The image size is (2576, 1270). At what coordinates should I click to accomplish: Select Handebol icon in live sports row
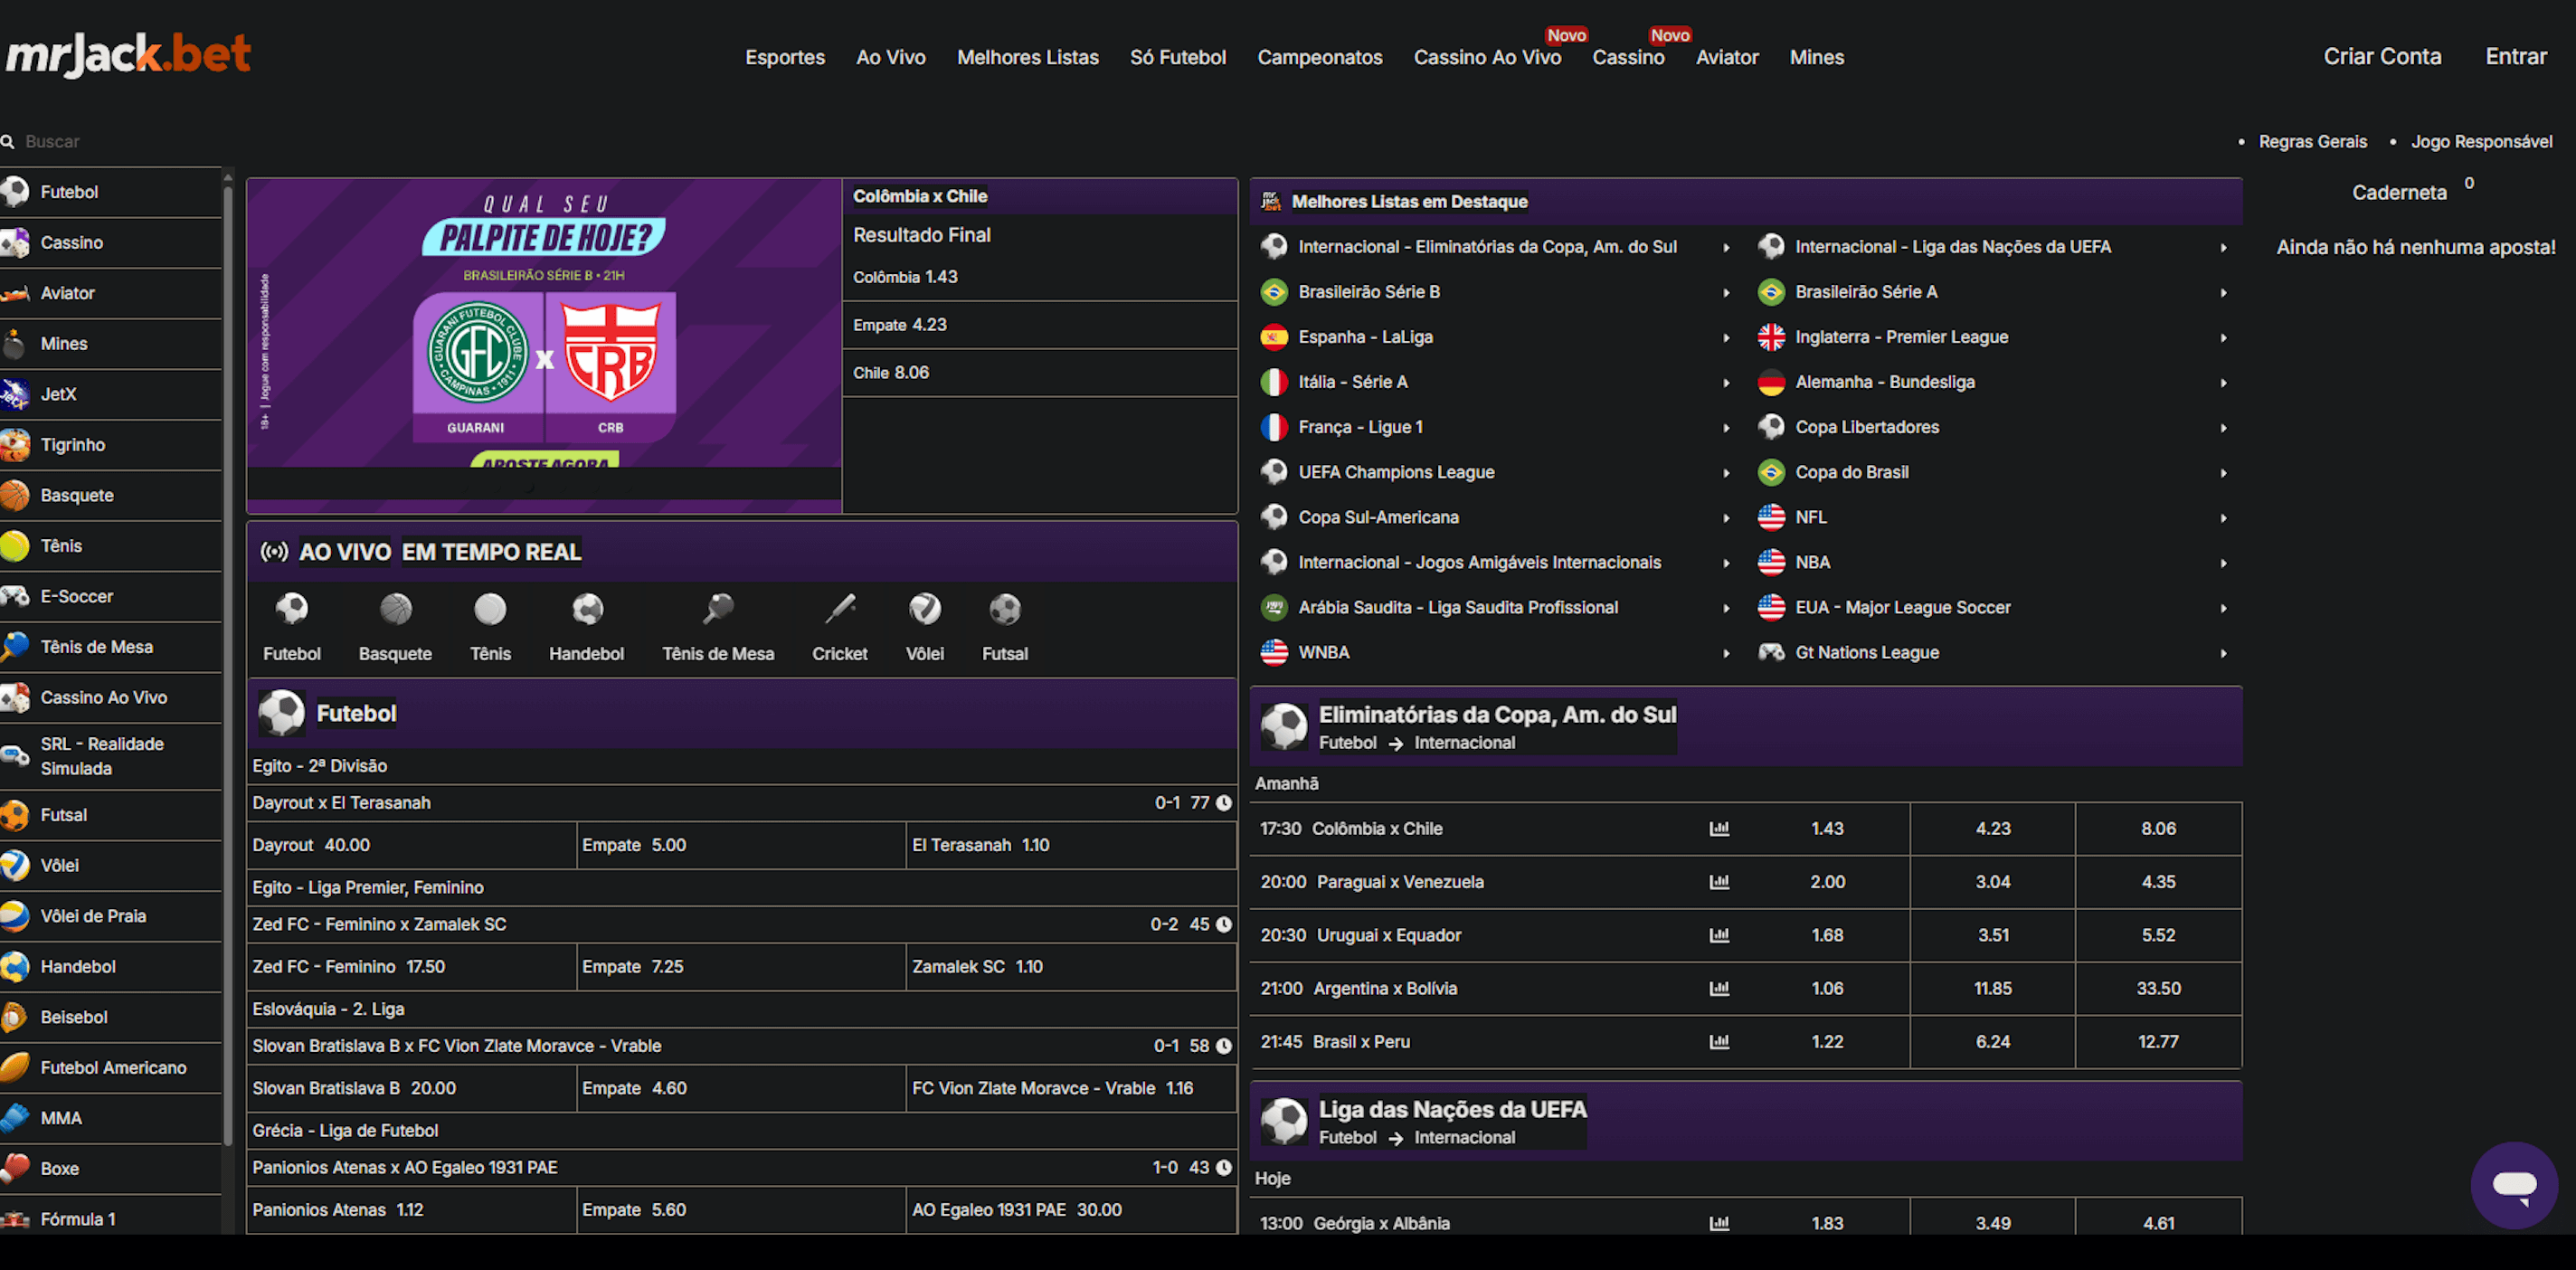click(x=587, y=609)
